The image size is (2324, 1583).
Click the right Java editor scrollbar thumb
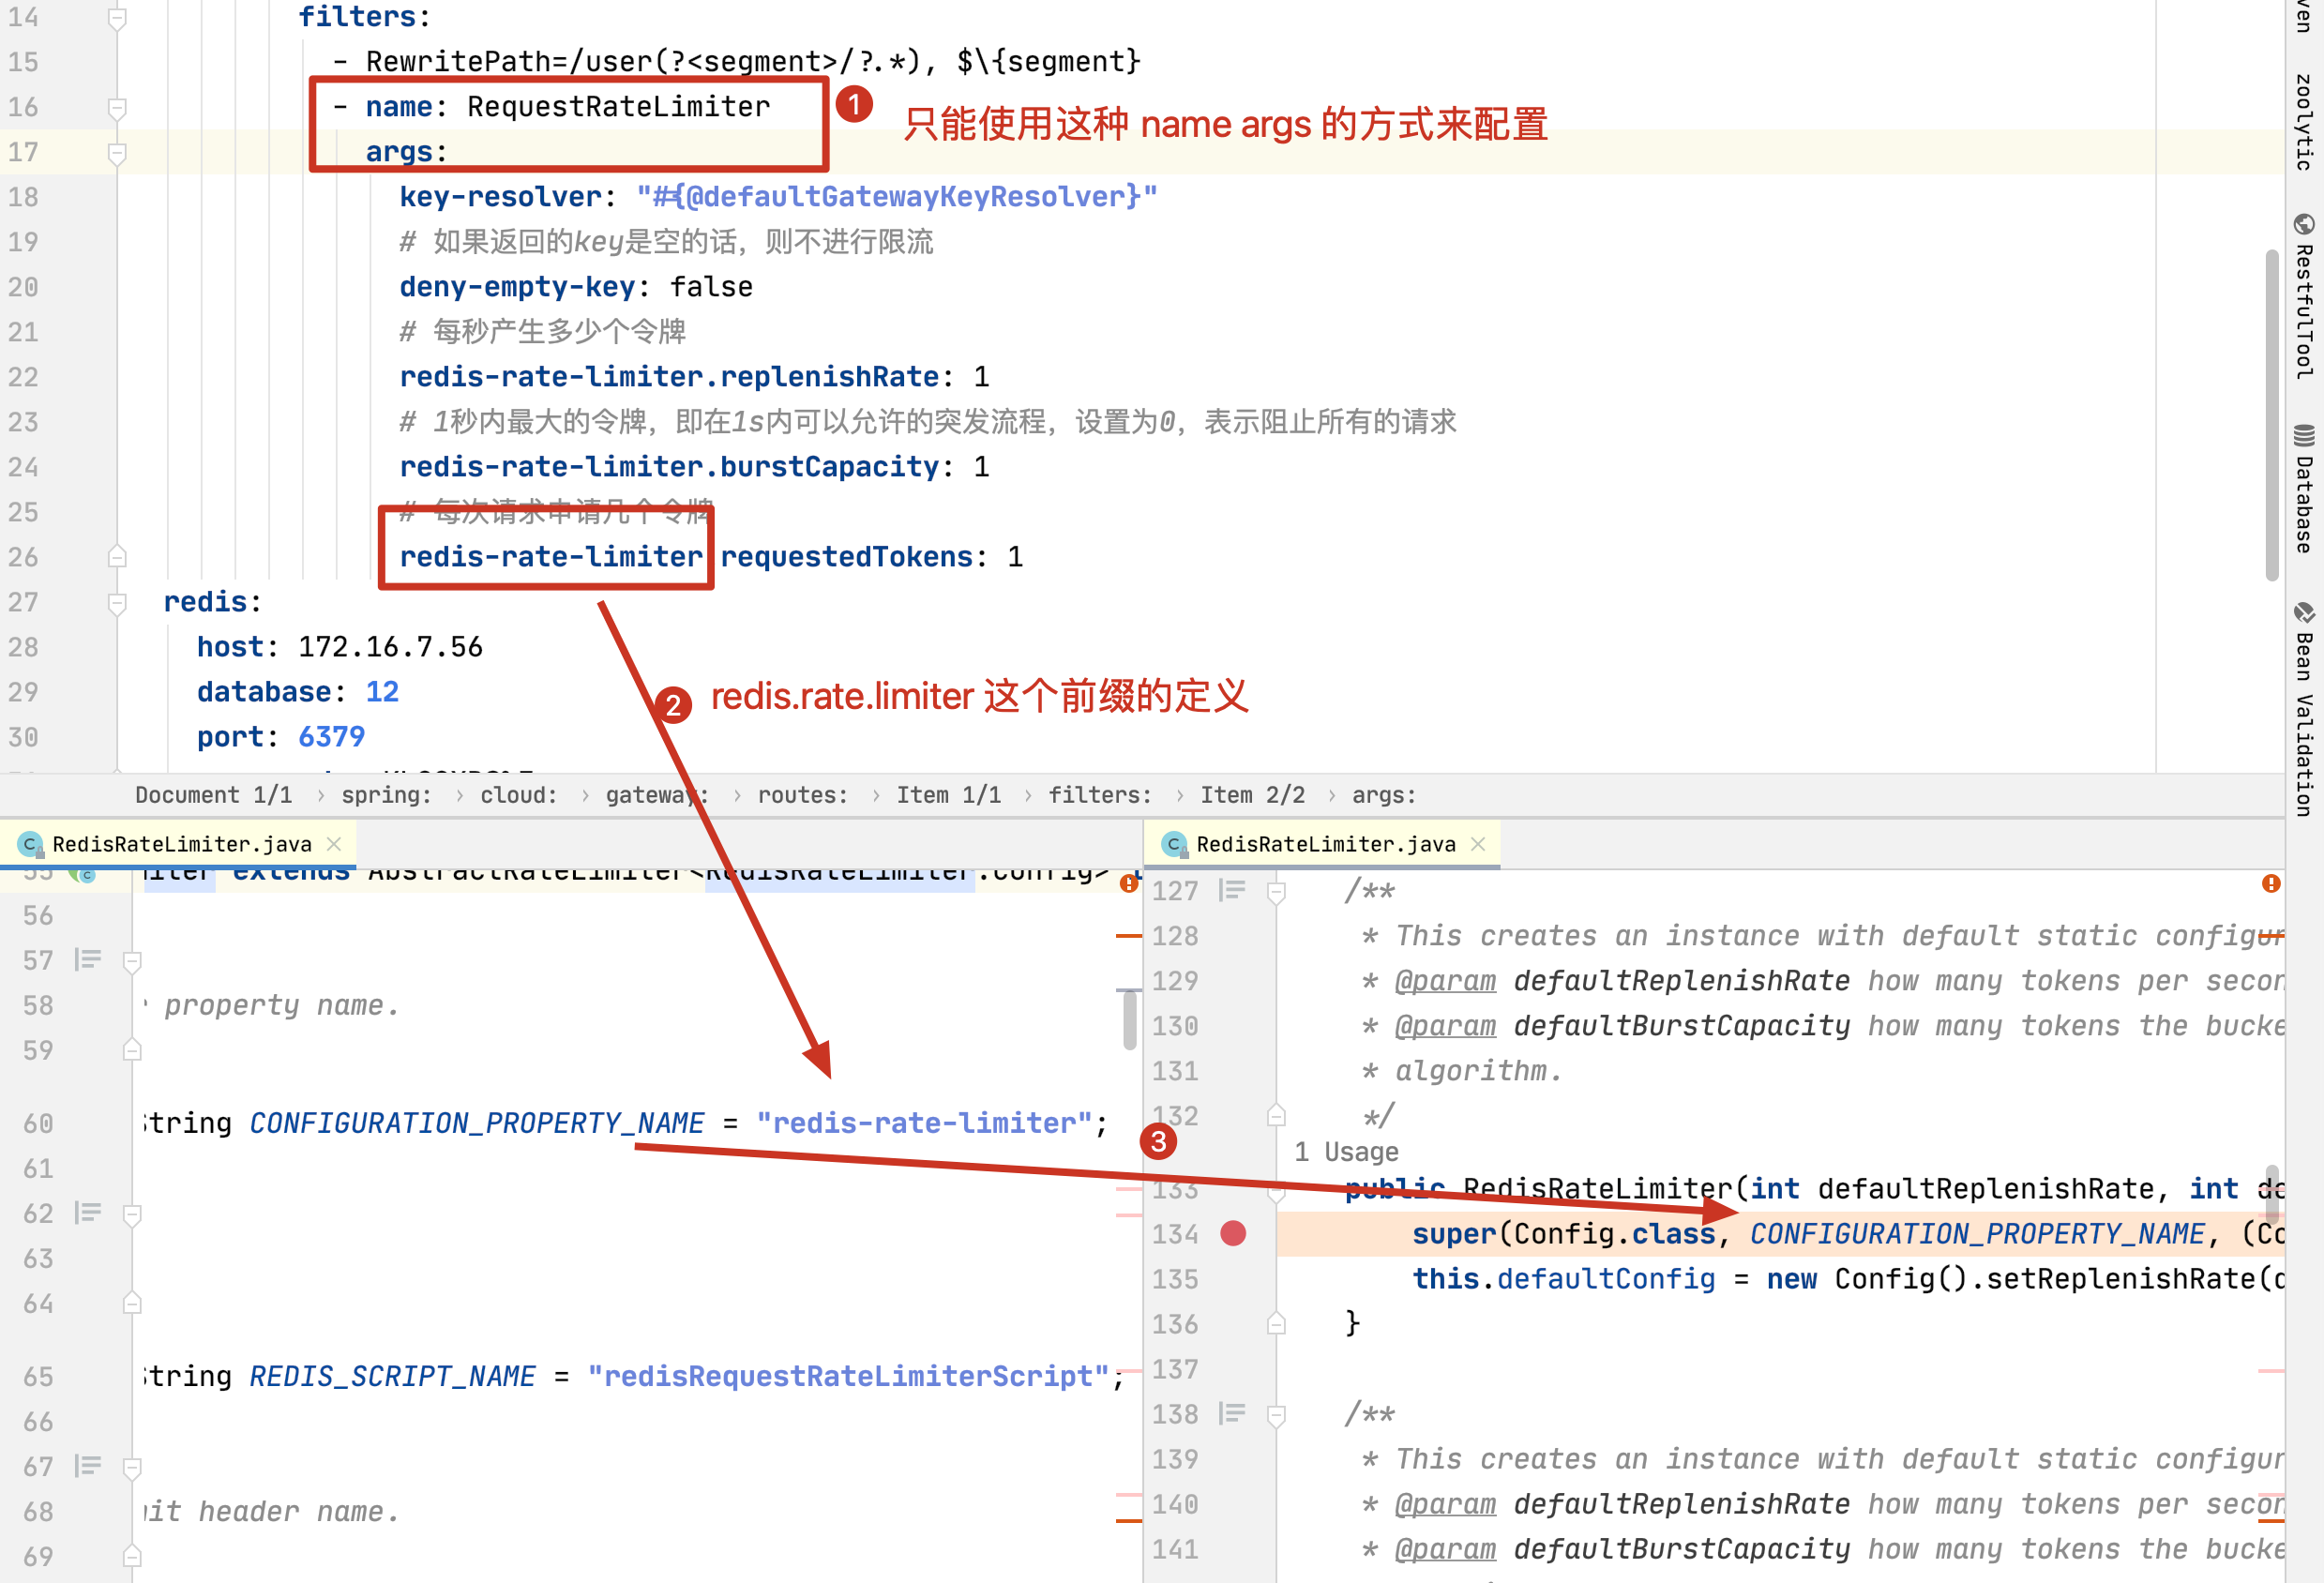[x=2272, y=1194]
